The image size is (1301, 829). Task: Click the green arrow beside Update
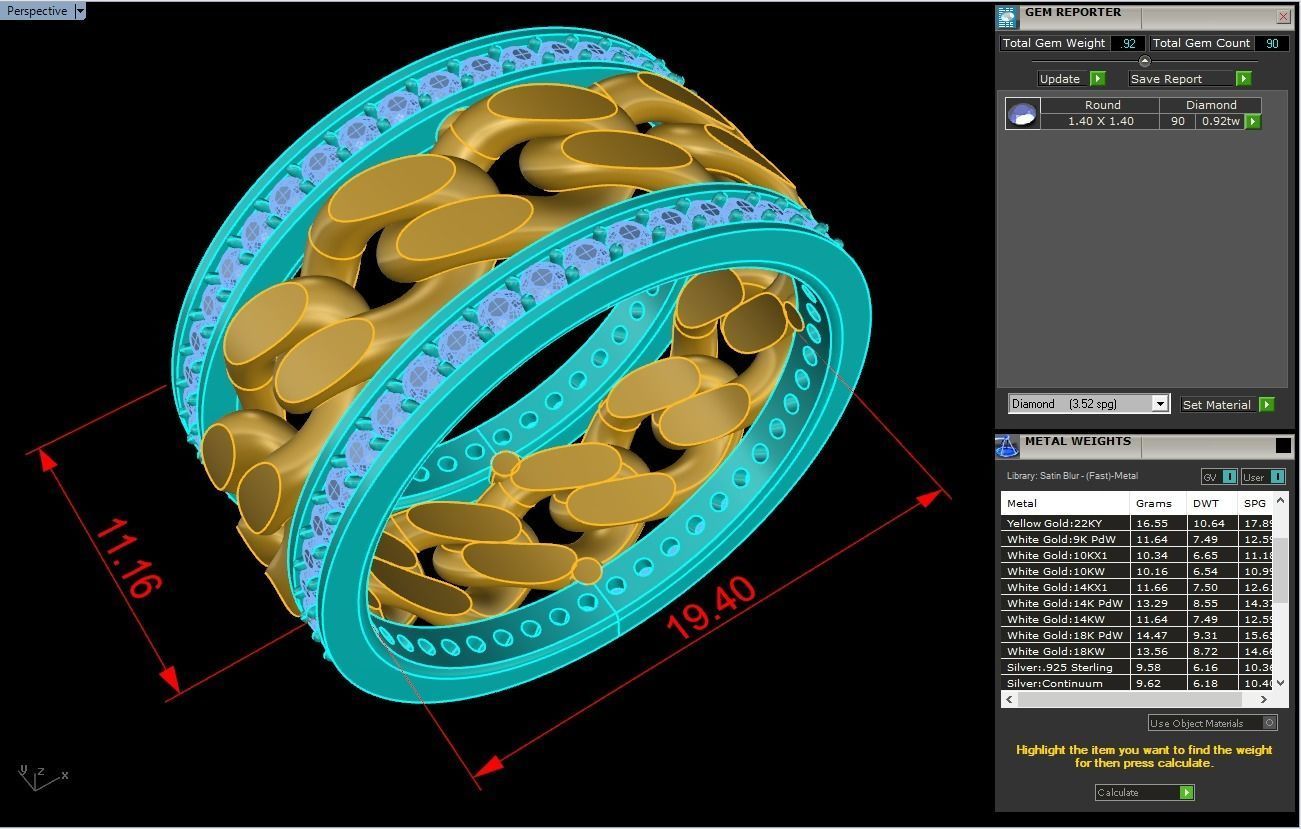1097,79
